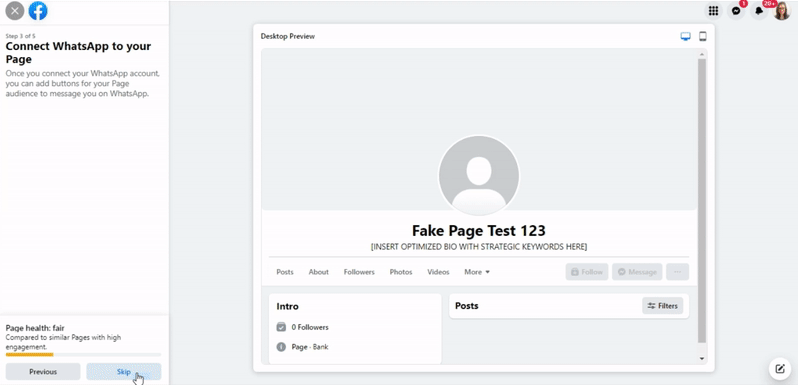Open the account profile picture menu
Viewport: 798px width, 385px height.
[782, 11]
